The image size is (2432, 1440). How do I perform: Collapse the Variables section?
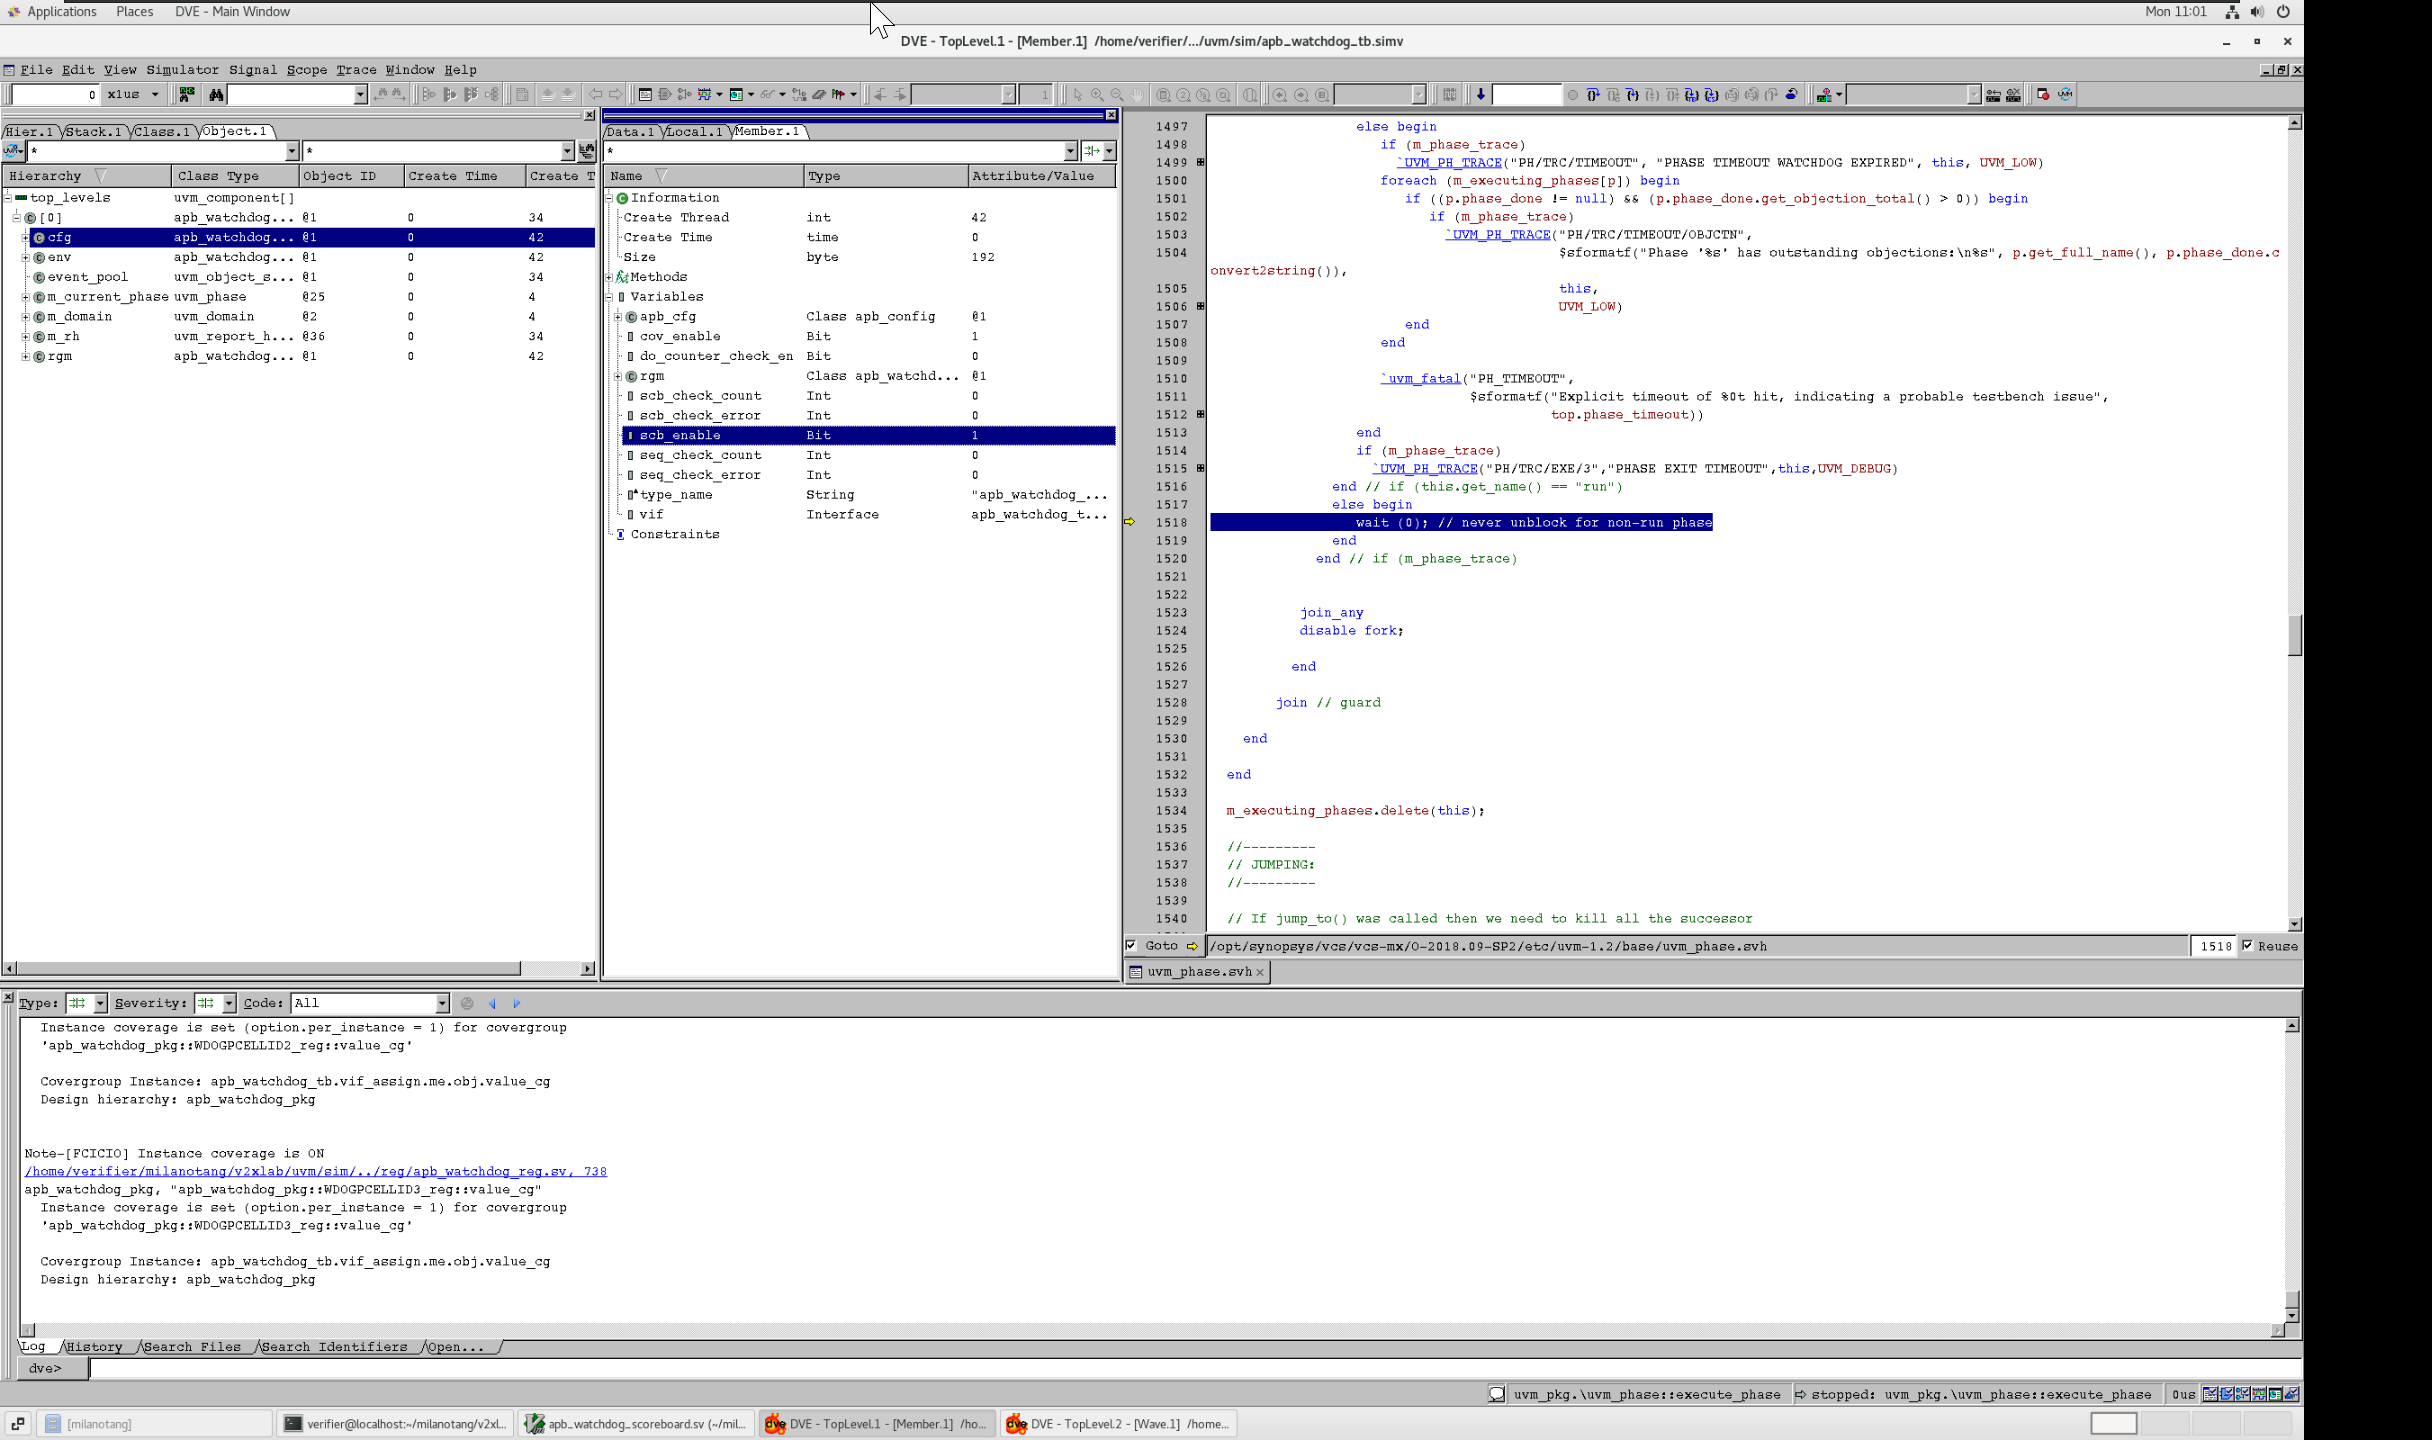(609, 297)
